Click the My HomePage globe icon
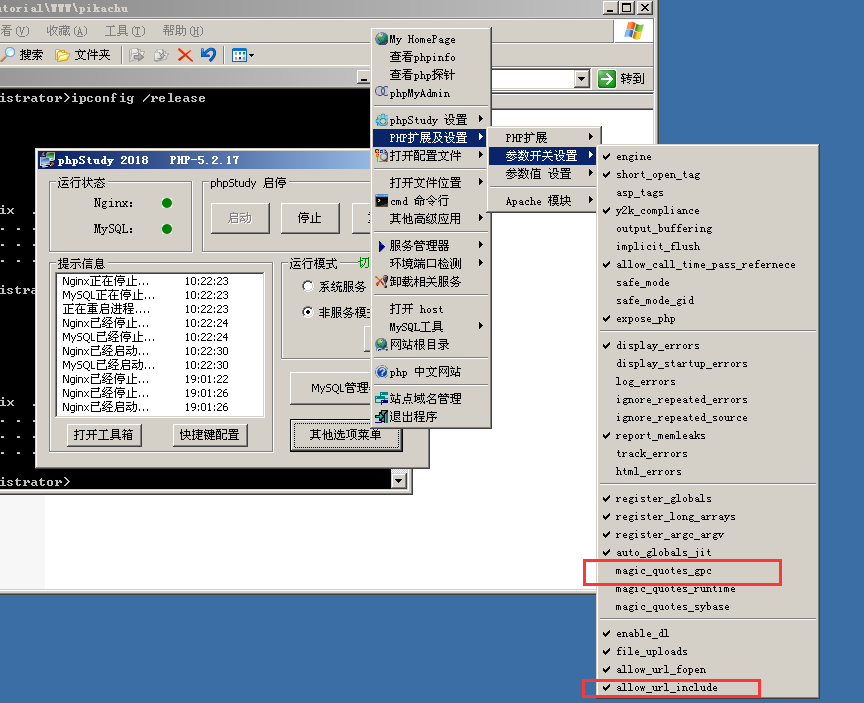 point(381,39)
